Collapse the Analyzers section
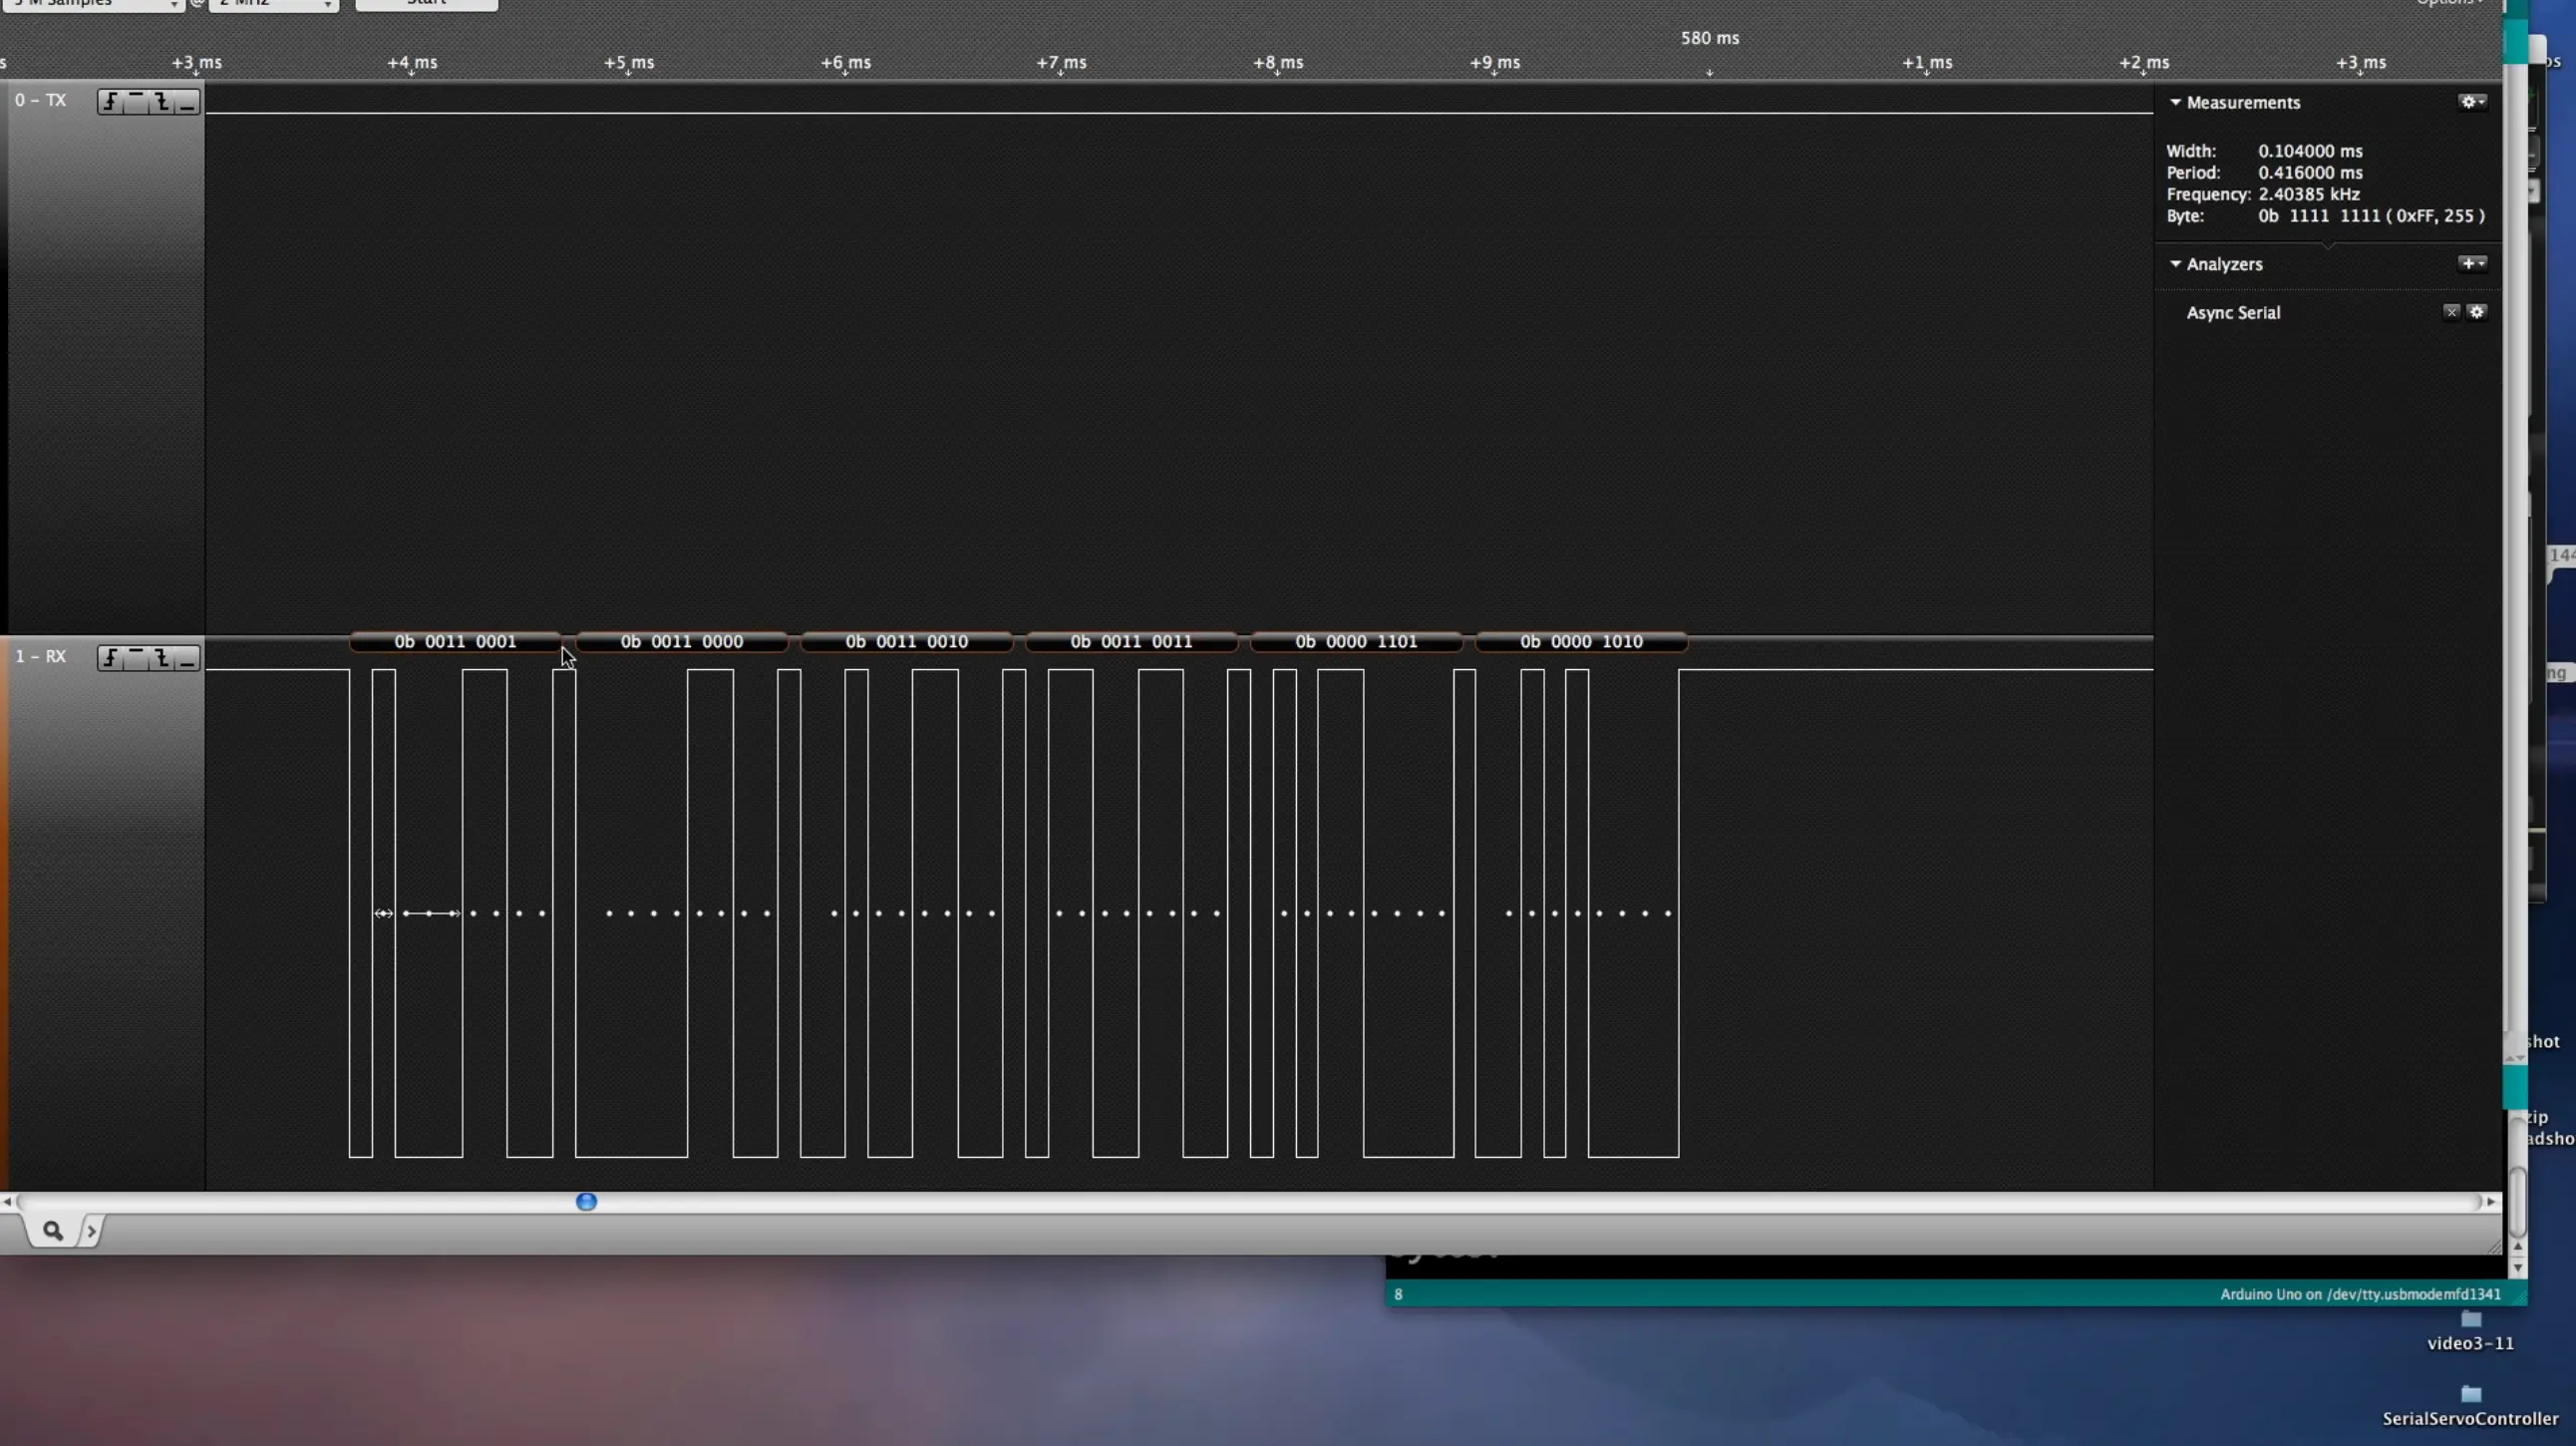The height and width of the screenshot is (1446, 2576). [2175, 264]
